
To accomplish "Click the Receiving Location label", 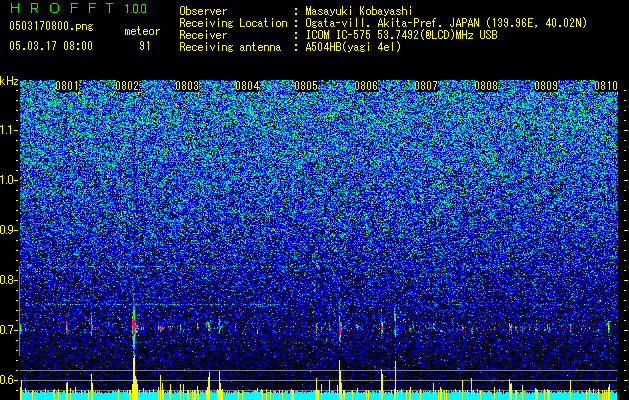I will 233,23.
